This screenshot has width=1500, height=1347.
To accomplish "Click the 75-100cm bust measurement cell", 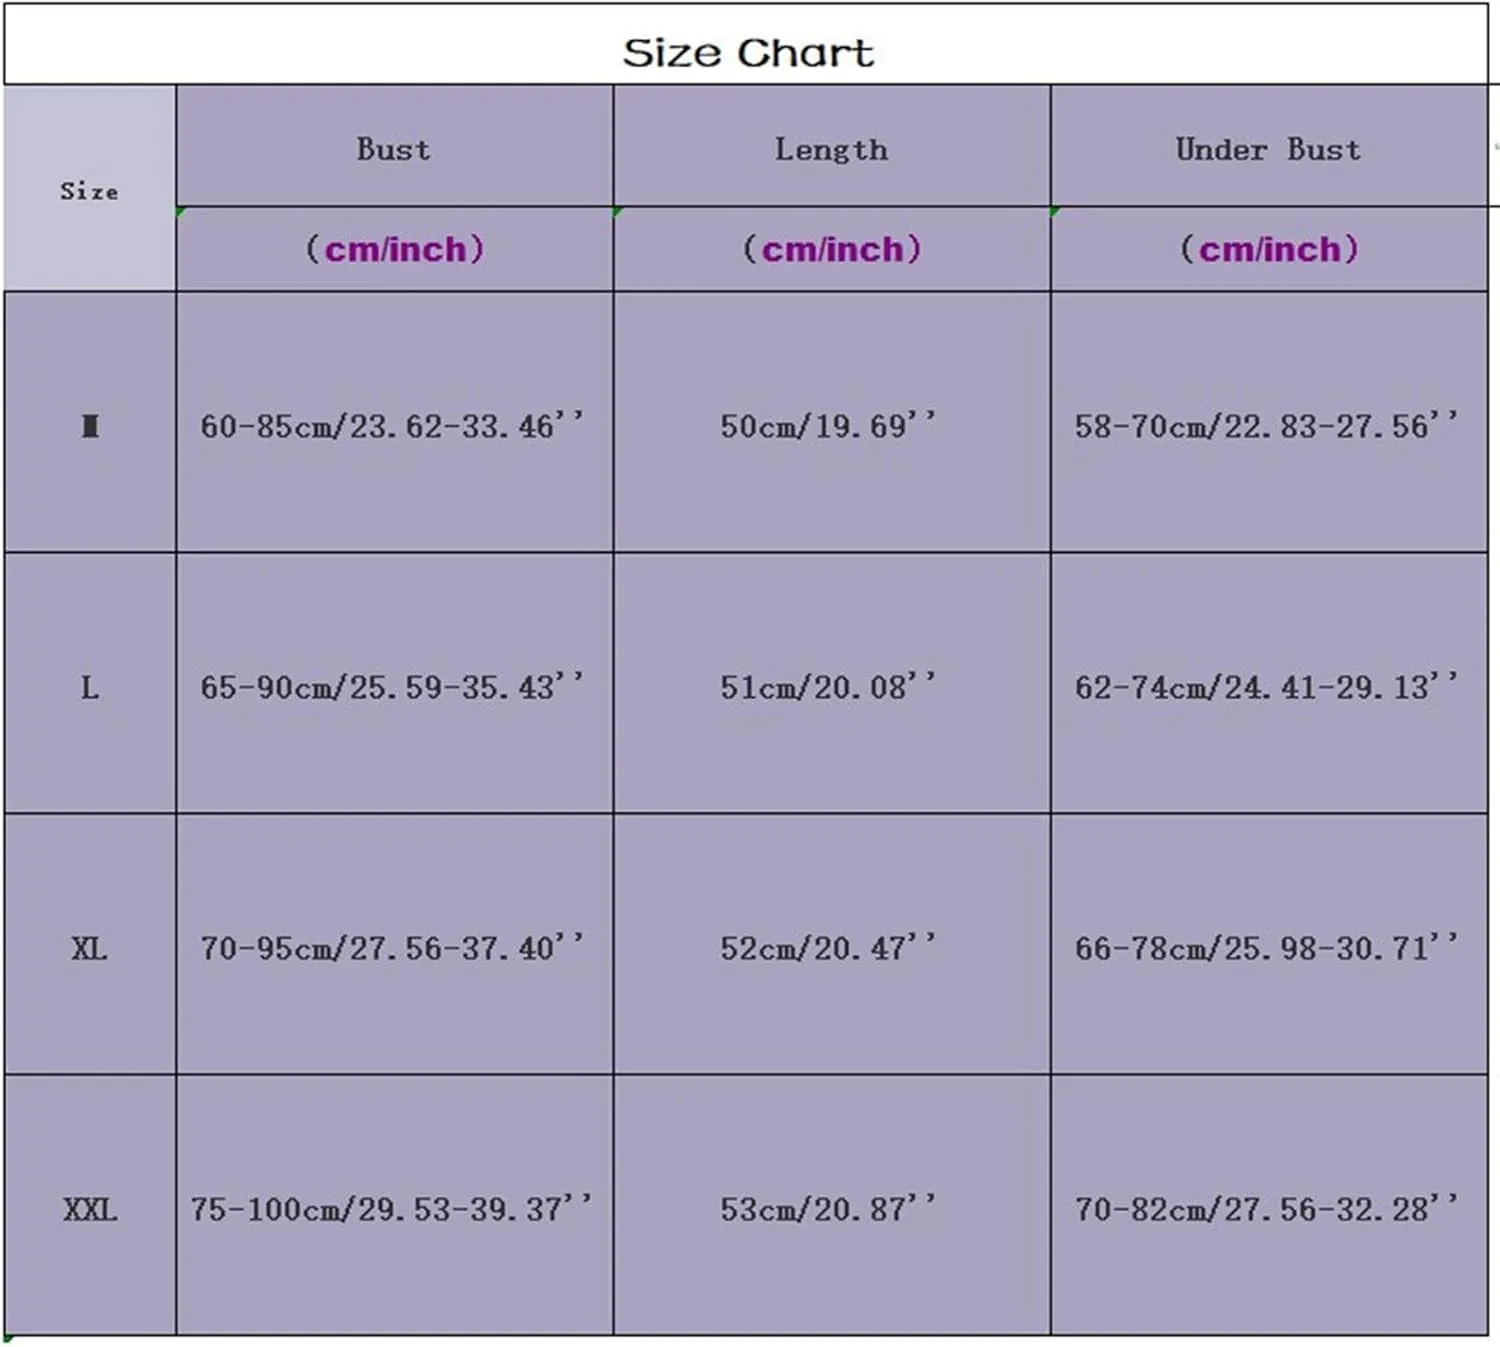I will 394,1205.
